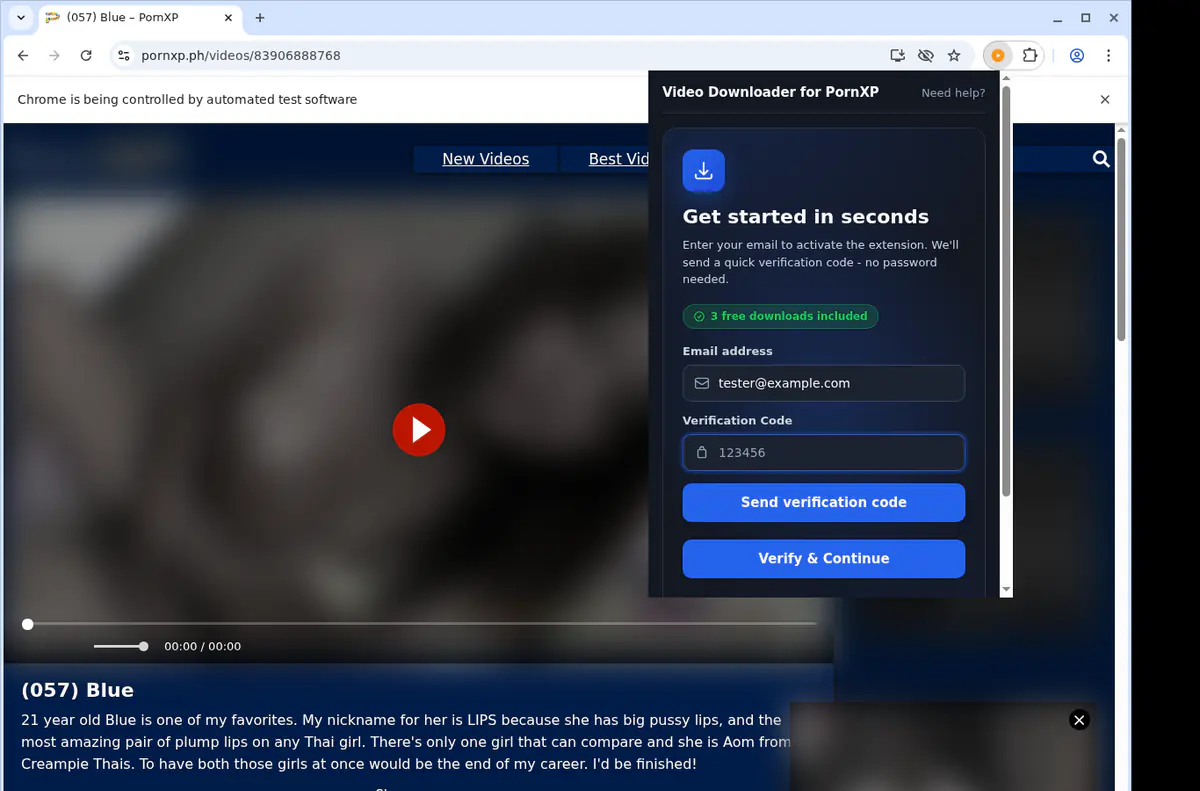Close the floating video ad overlay

1079,720
